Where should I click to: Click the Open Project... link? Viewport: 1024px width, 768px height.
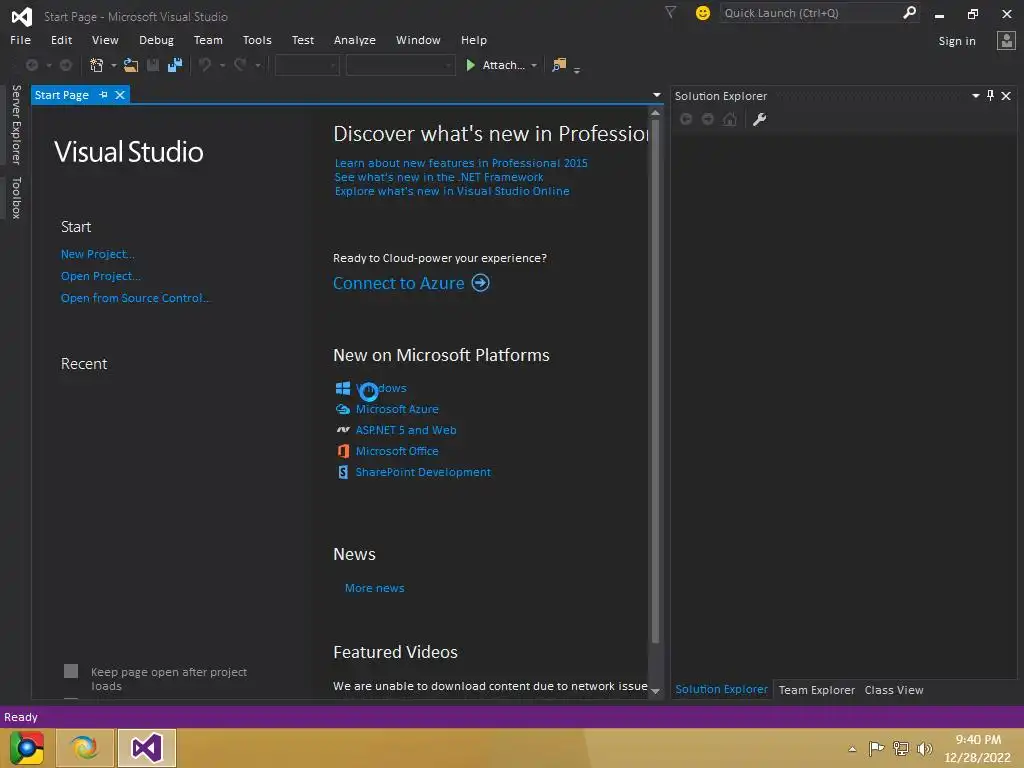pos(101,276)
